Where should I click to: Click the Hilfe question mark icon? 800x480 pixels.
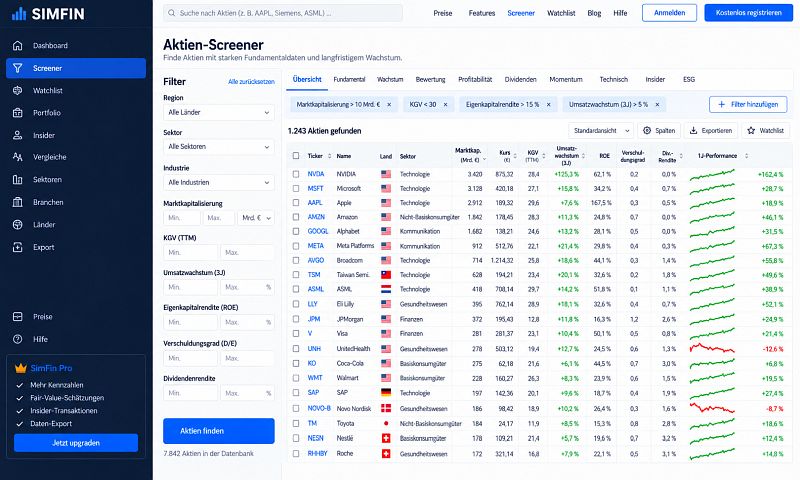17,339
